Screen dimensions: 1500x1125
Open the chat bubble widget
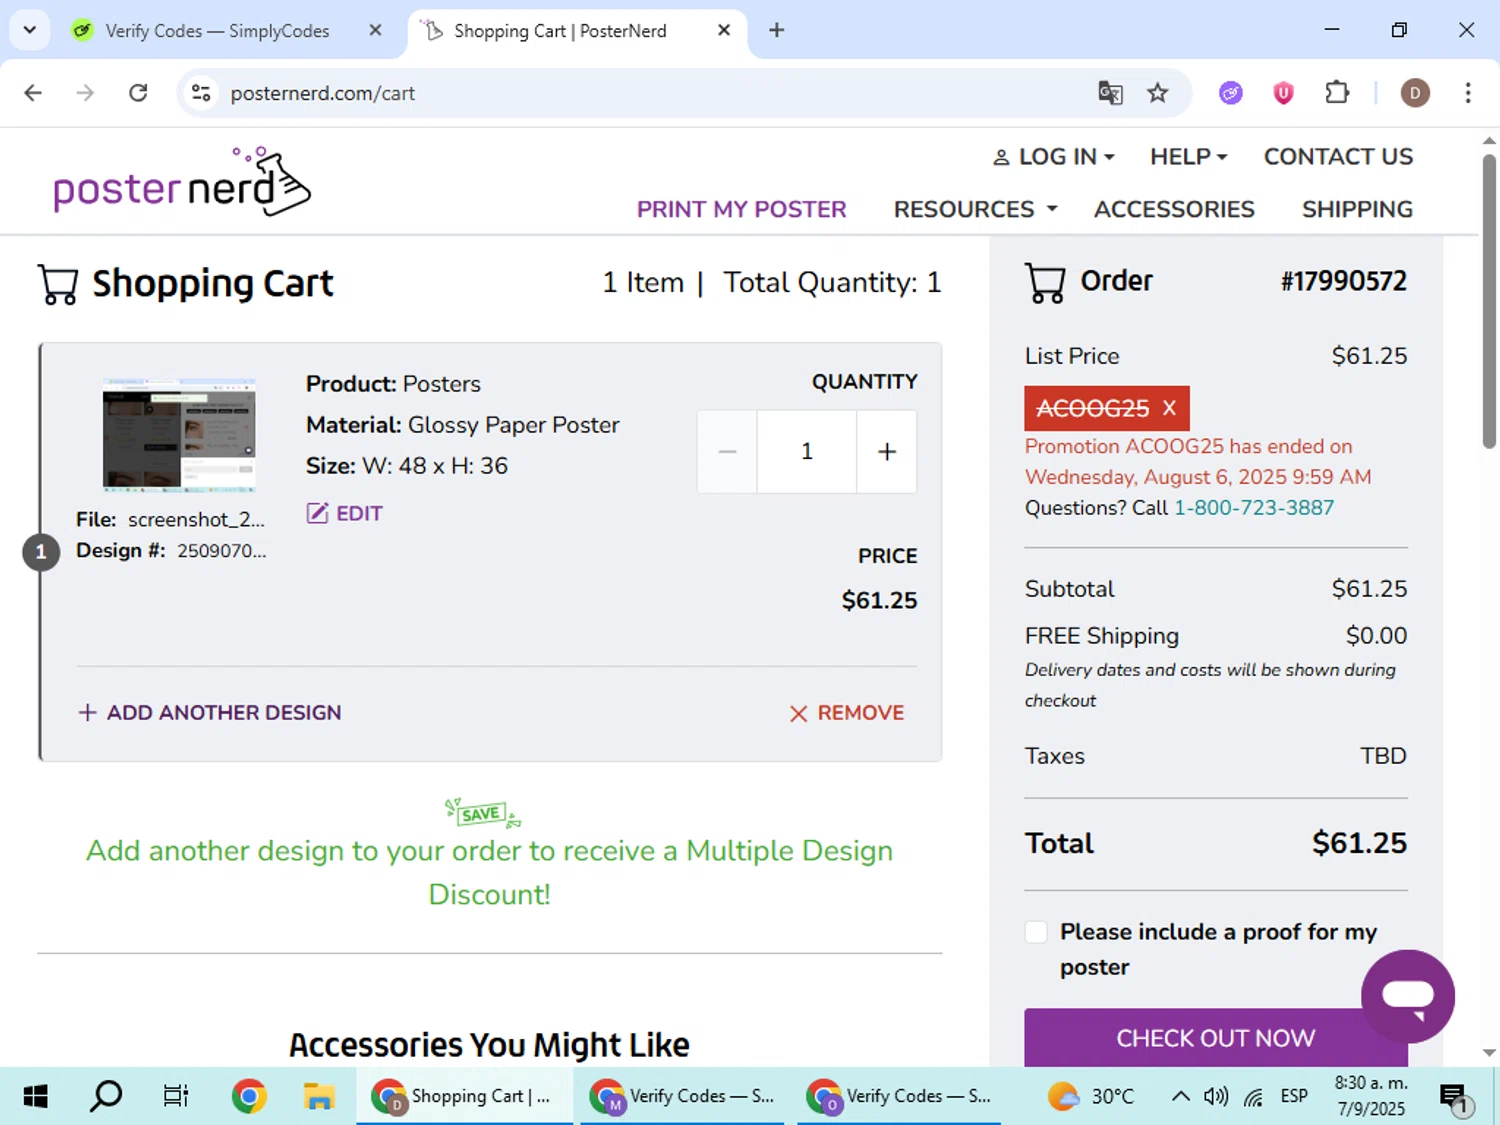click(x=1408, y=996)
